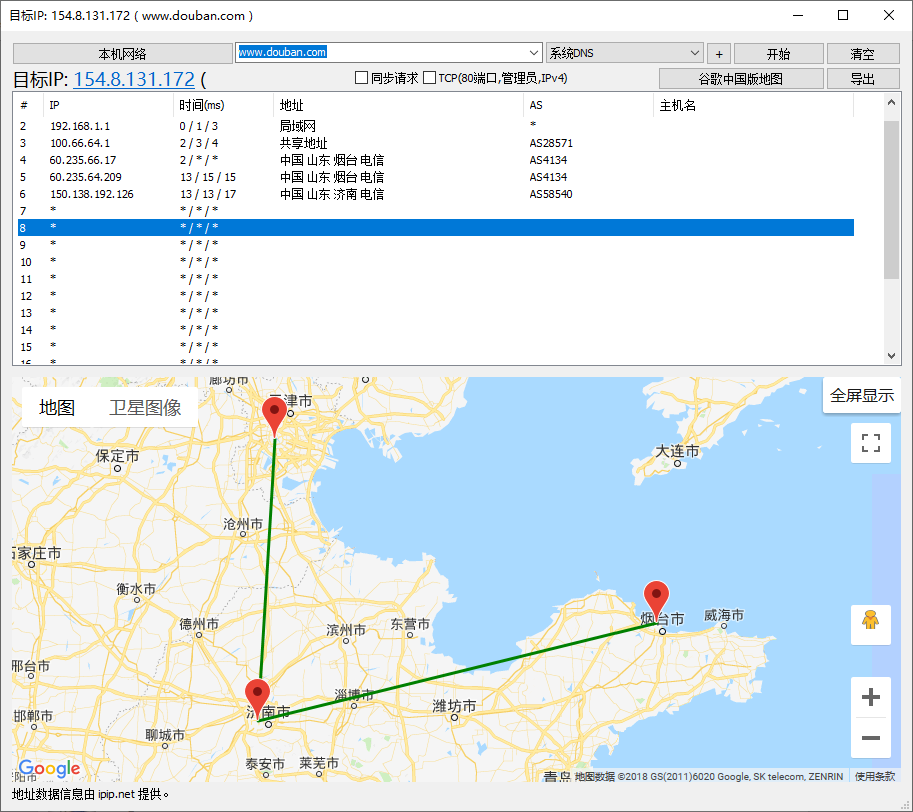Image resolution: width=913 pixels, height=812 pixels.
Task: Select hop row 100.66.64.1
Action: point(436,143)
